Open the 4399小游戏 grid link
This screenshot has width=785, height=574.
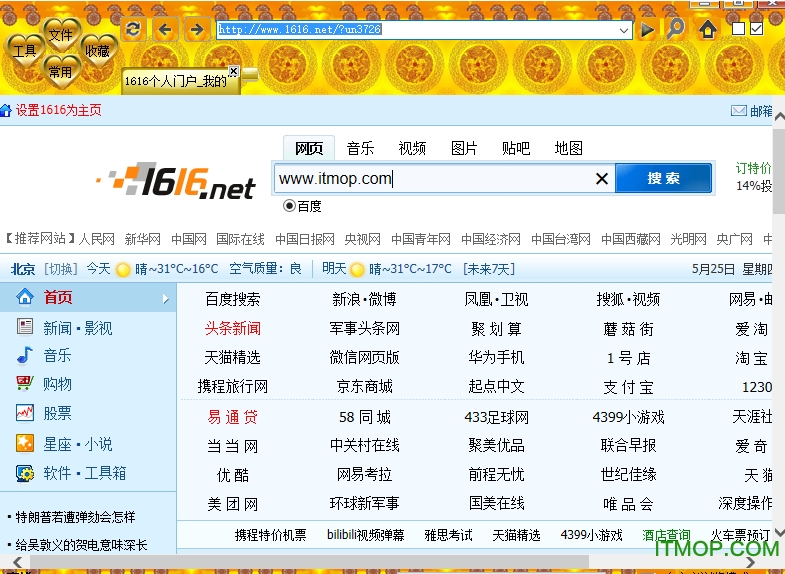(628, 417)
